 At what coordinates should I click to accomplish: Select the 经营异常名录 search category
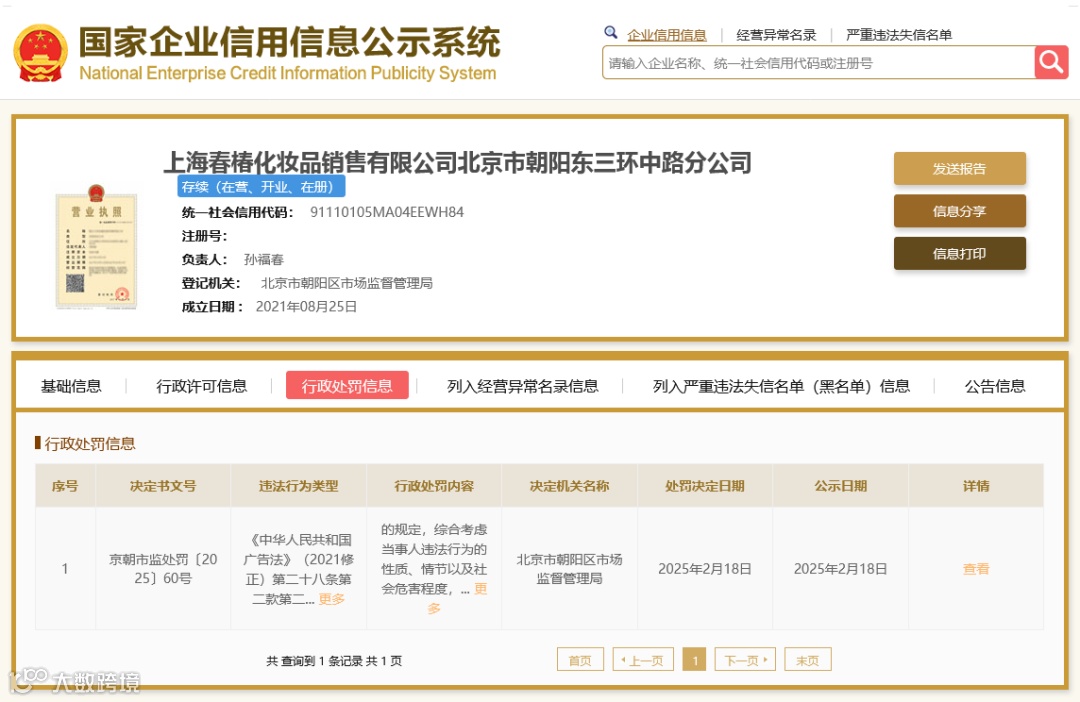click(x=776, y=35)
